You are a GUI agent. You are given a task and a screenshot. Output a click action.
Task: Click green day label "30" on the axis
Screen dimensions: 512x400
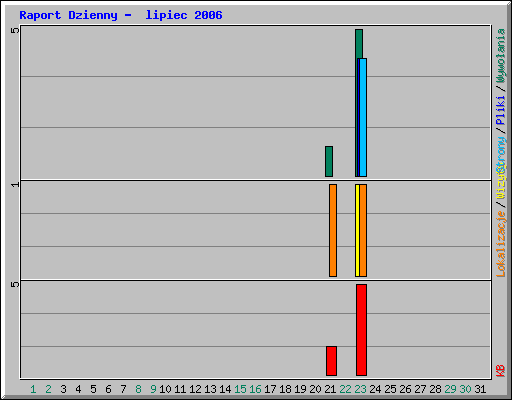(x=465, y=389)
